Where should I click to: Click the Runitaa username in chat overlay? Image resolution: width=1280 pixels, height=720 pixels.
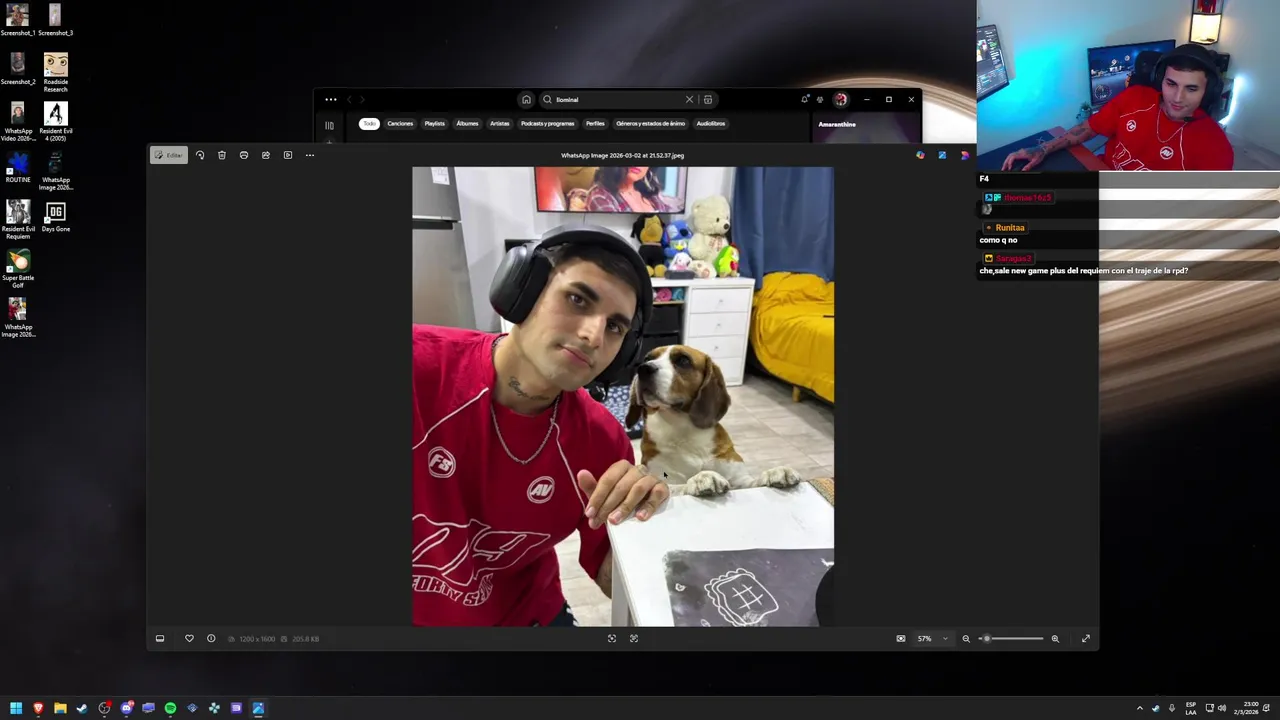tap(1010, 228)
